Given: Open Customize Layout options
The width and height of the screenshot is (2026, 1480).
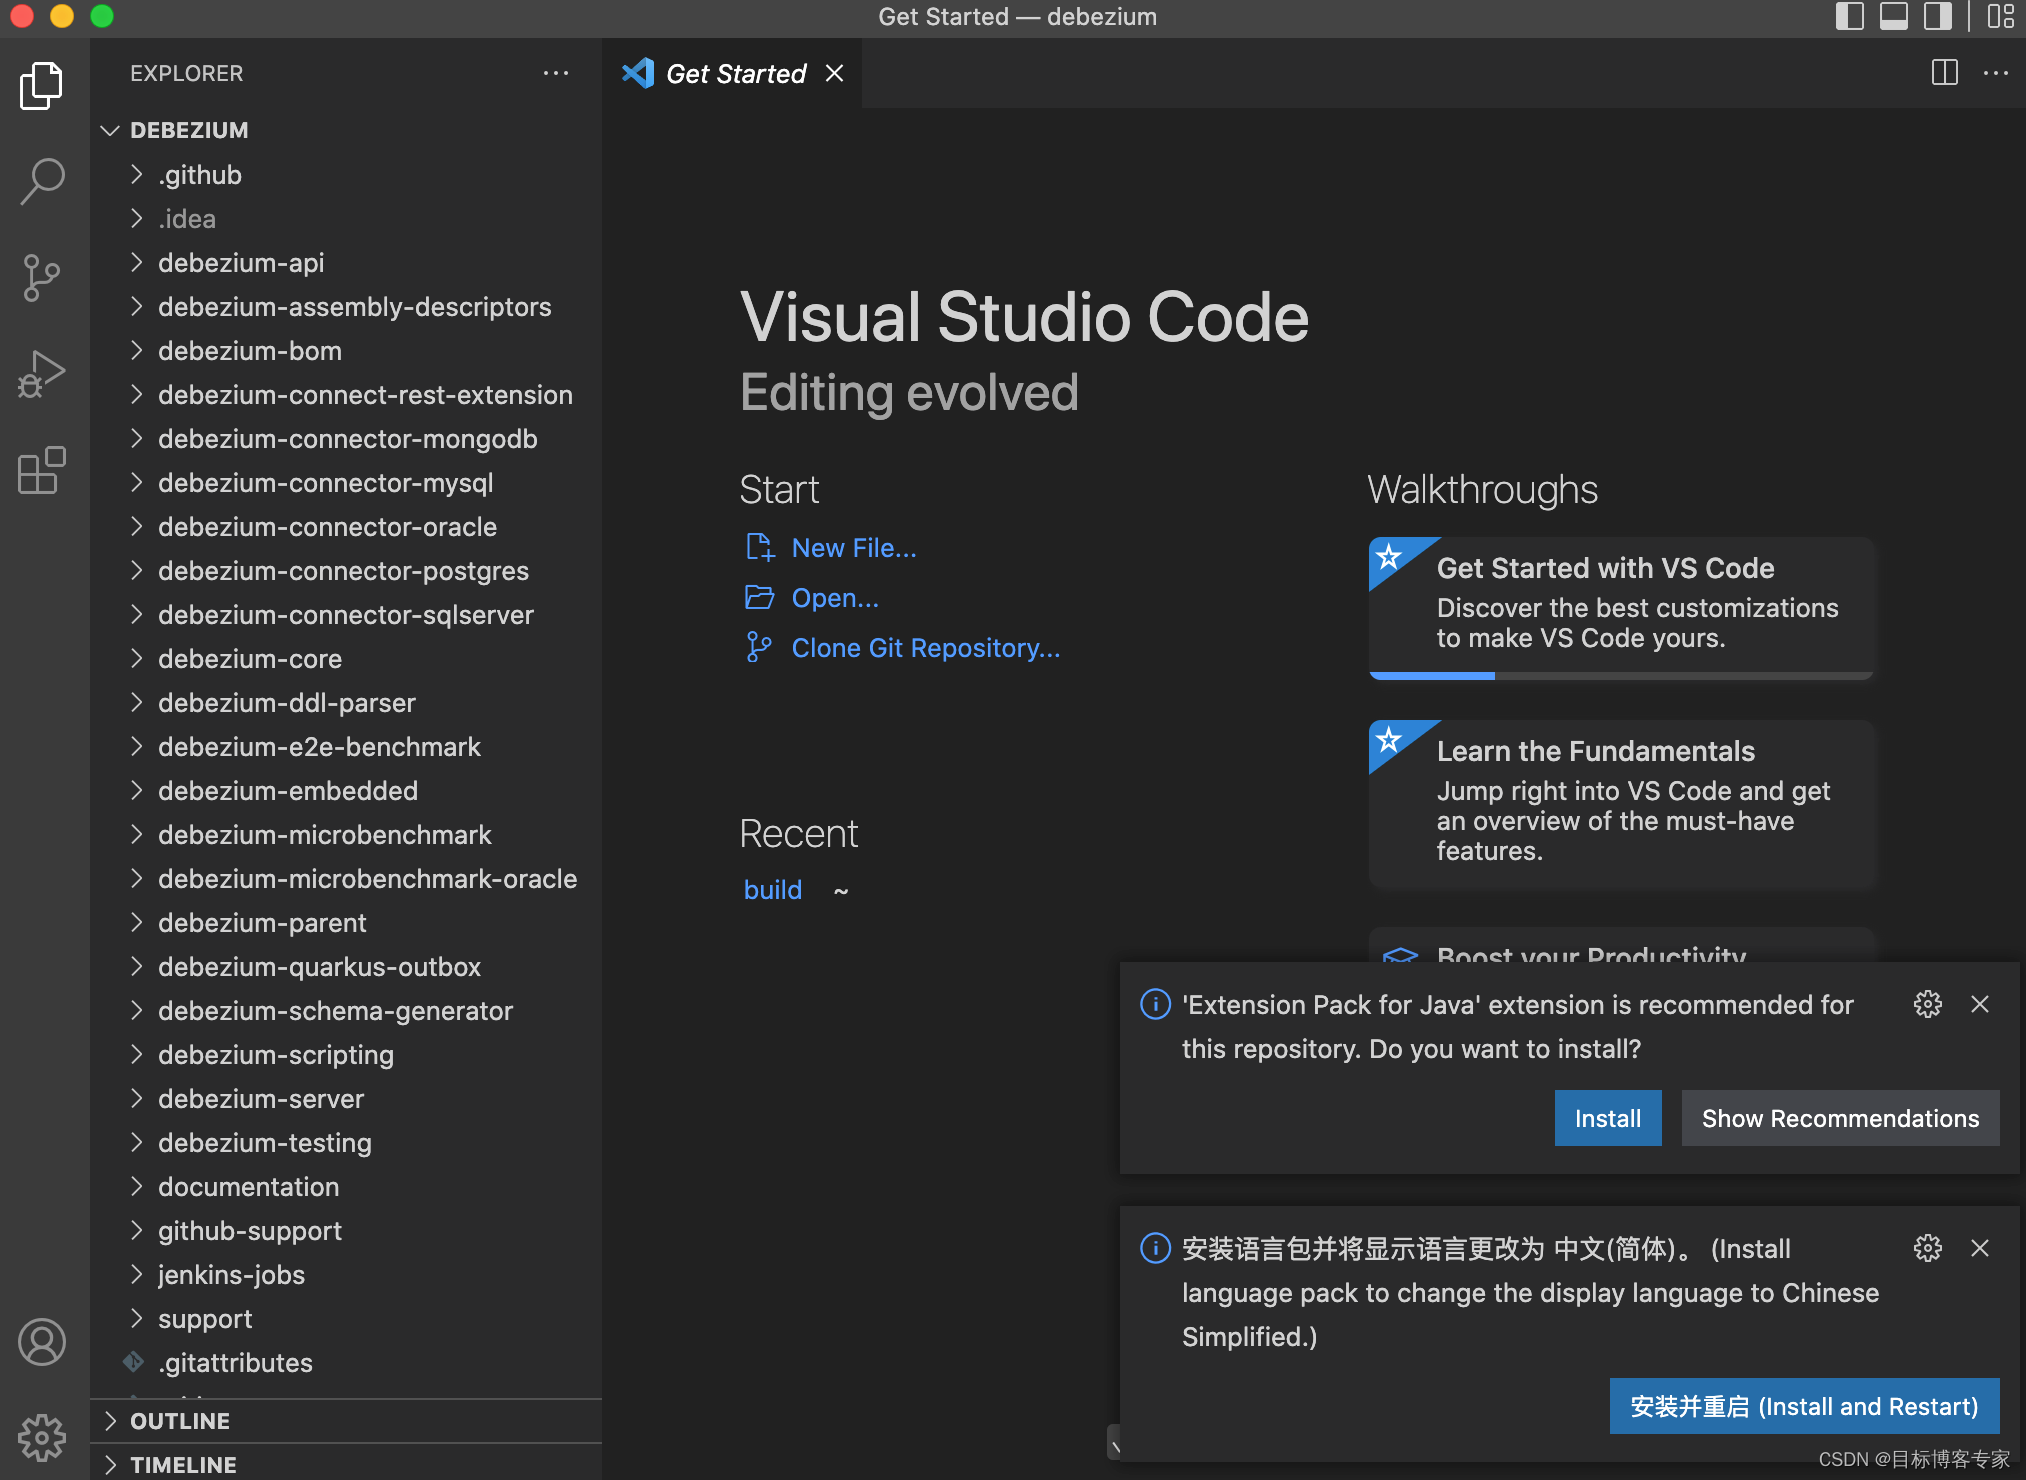Looking at the screenshot, I should tap(2000, 16).
